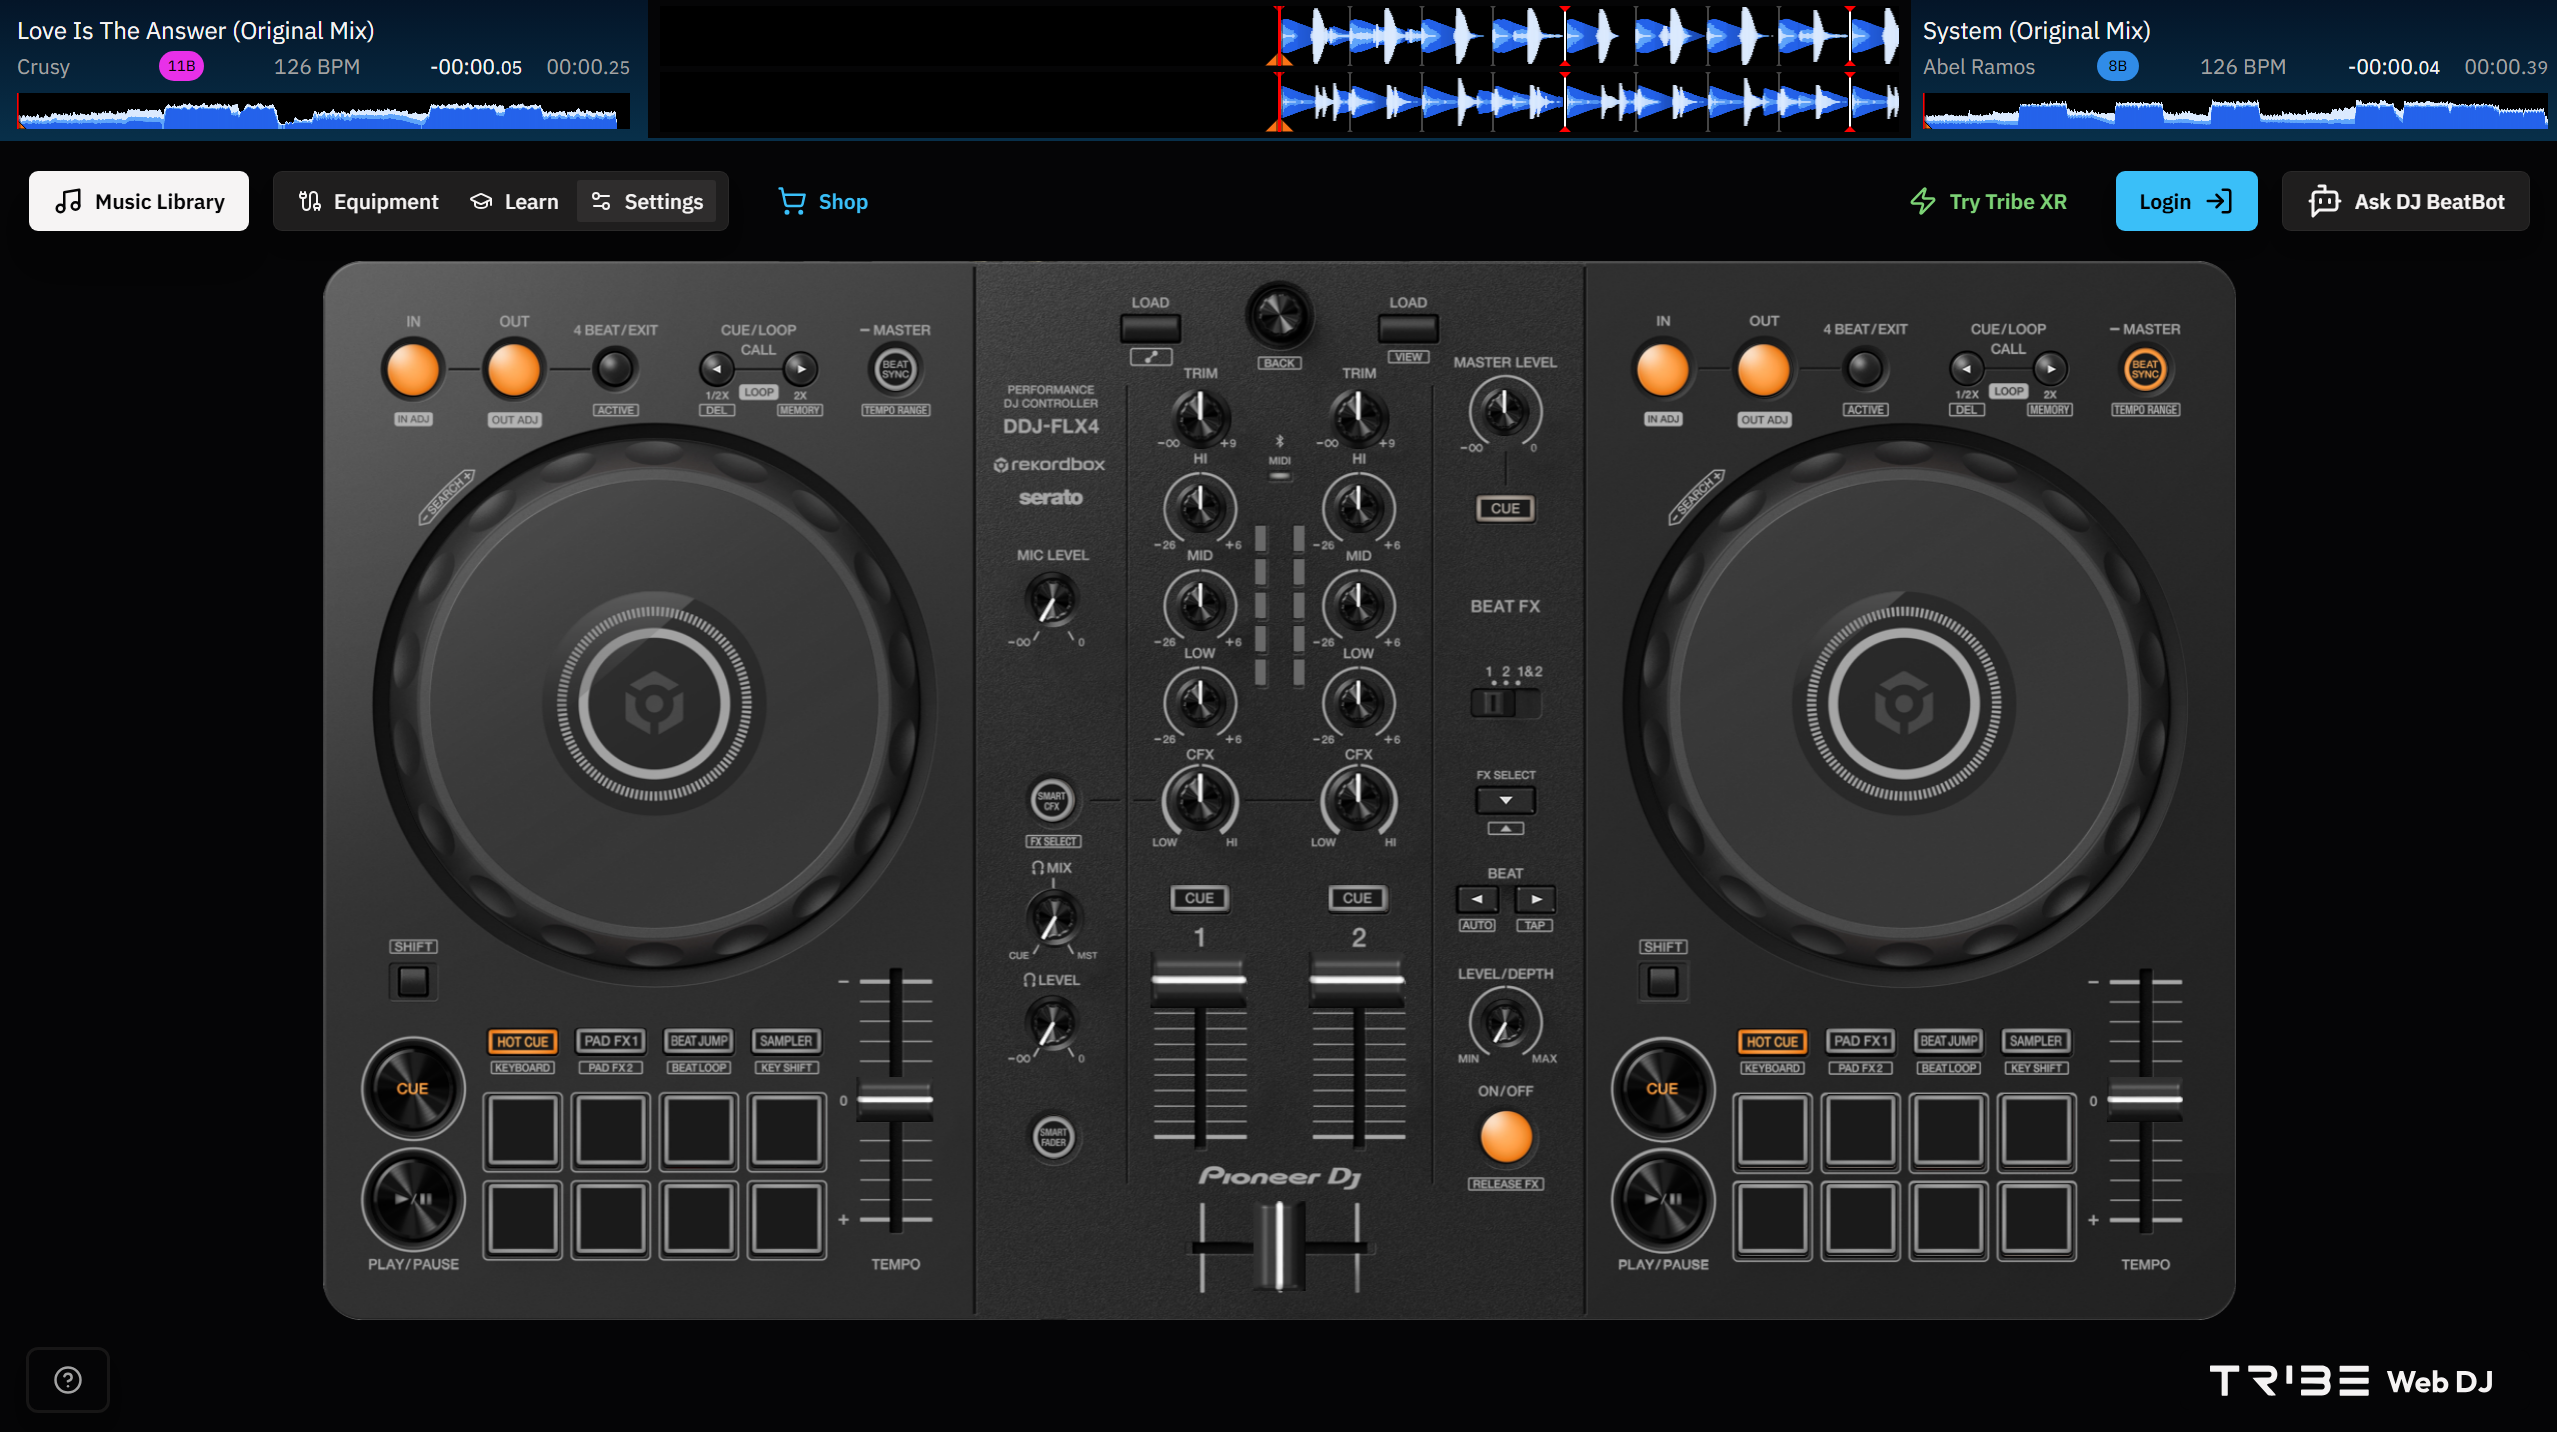
Task: Activate left deck 4 Beat/Exit loop button
Action: tap(614, 369)
